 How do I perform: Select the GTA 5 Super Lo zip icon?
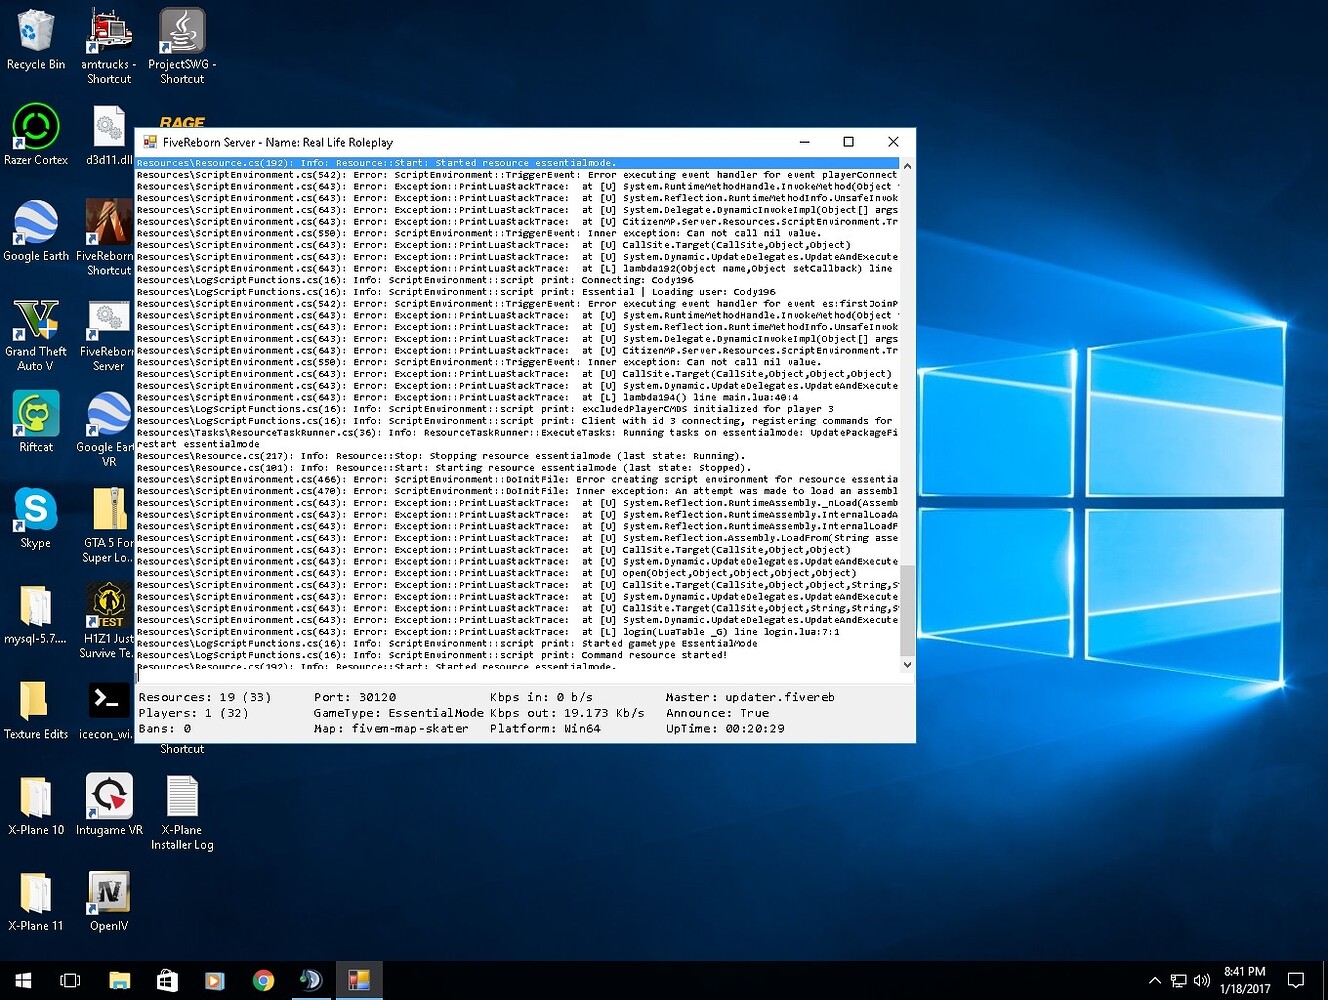tap(109, 525)
